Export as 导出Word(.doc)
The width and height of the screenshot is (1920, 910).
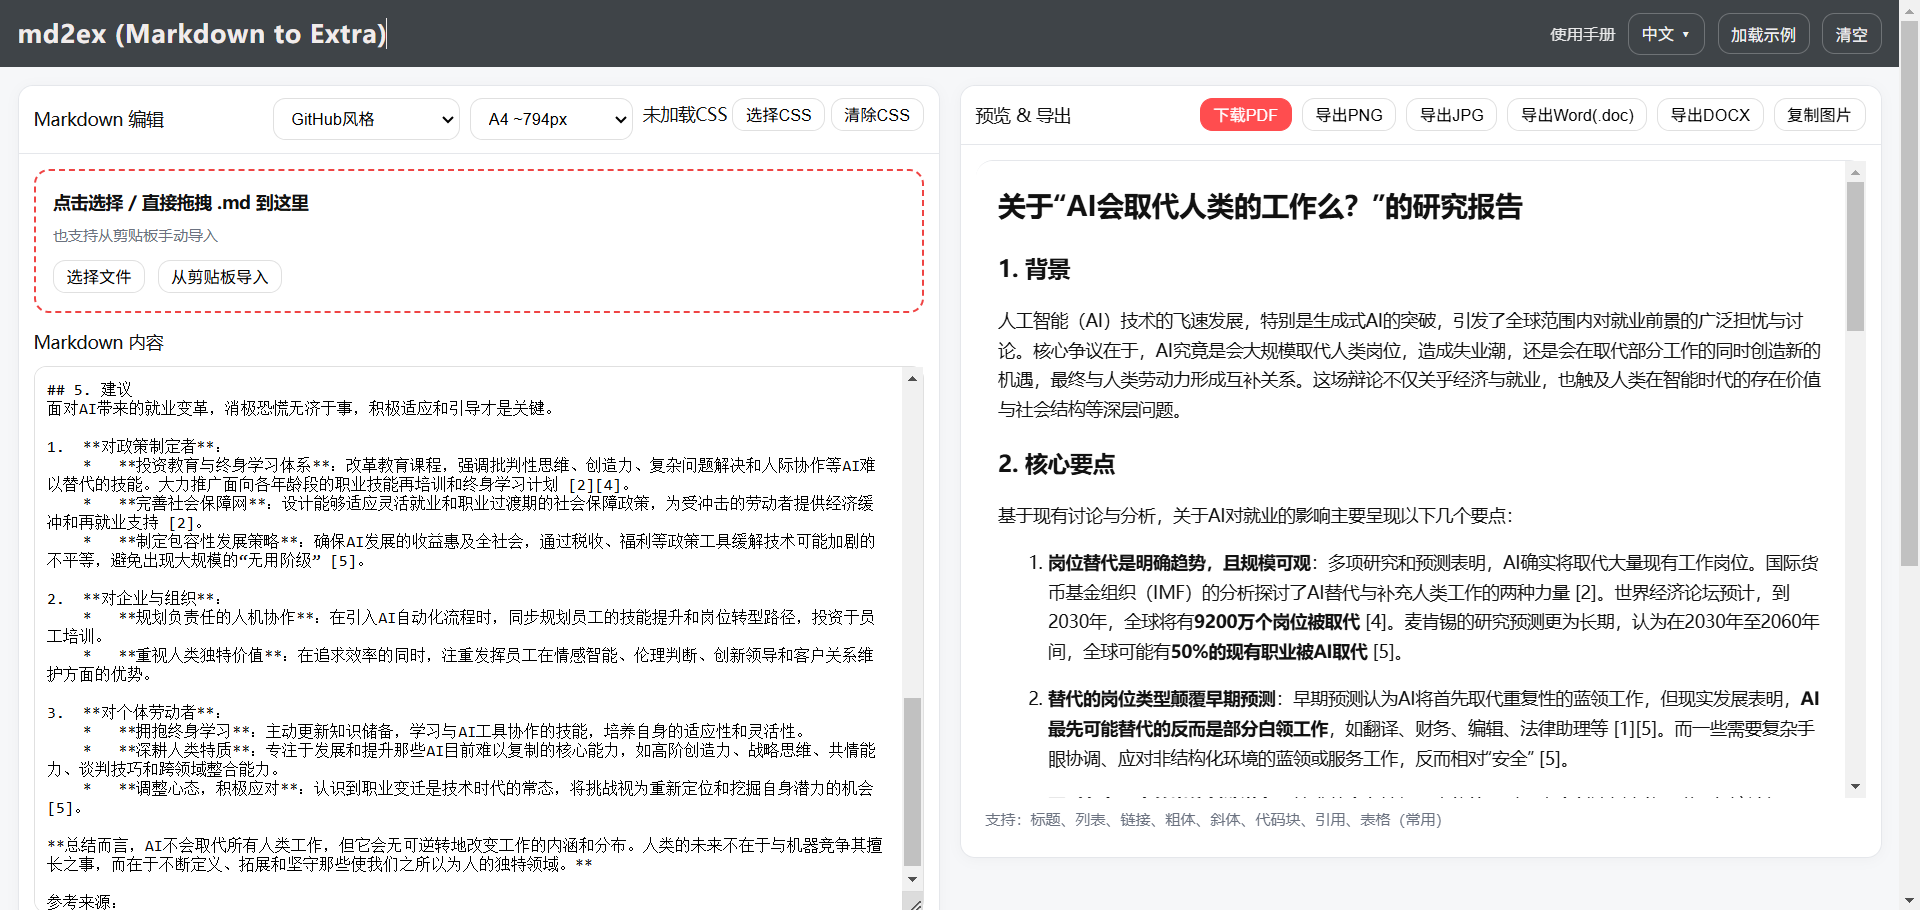pos(1577,115)
